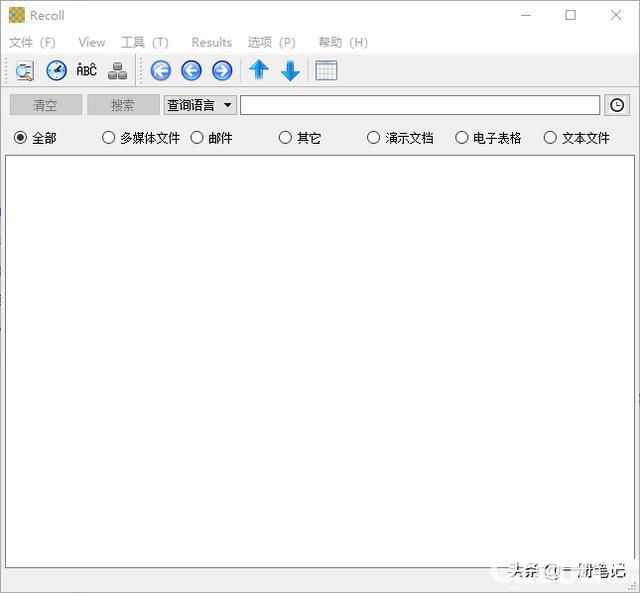The height and width of the screenshot is (593, 640).
Task: Select the 全部 radio button
Action: click(35, 138)
